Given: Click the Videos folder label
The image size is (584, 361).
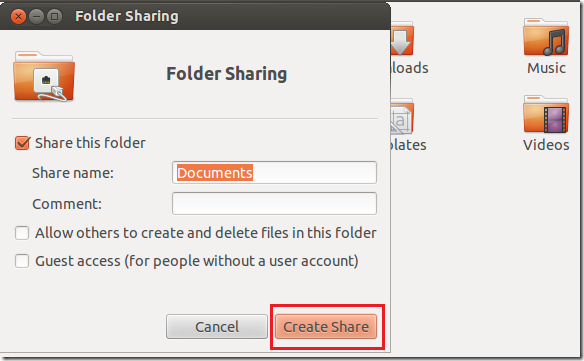Looking at the screenshot, I should click(546, 145).
